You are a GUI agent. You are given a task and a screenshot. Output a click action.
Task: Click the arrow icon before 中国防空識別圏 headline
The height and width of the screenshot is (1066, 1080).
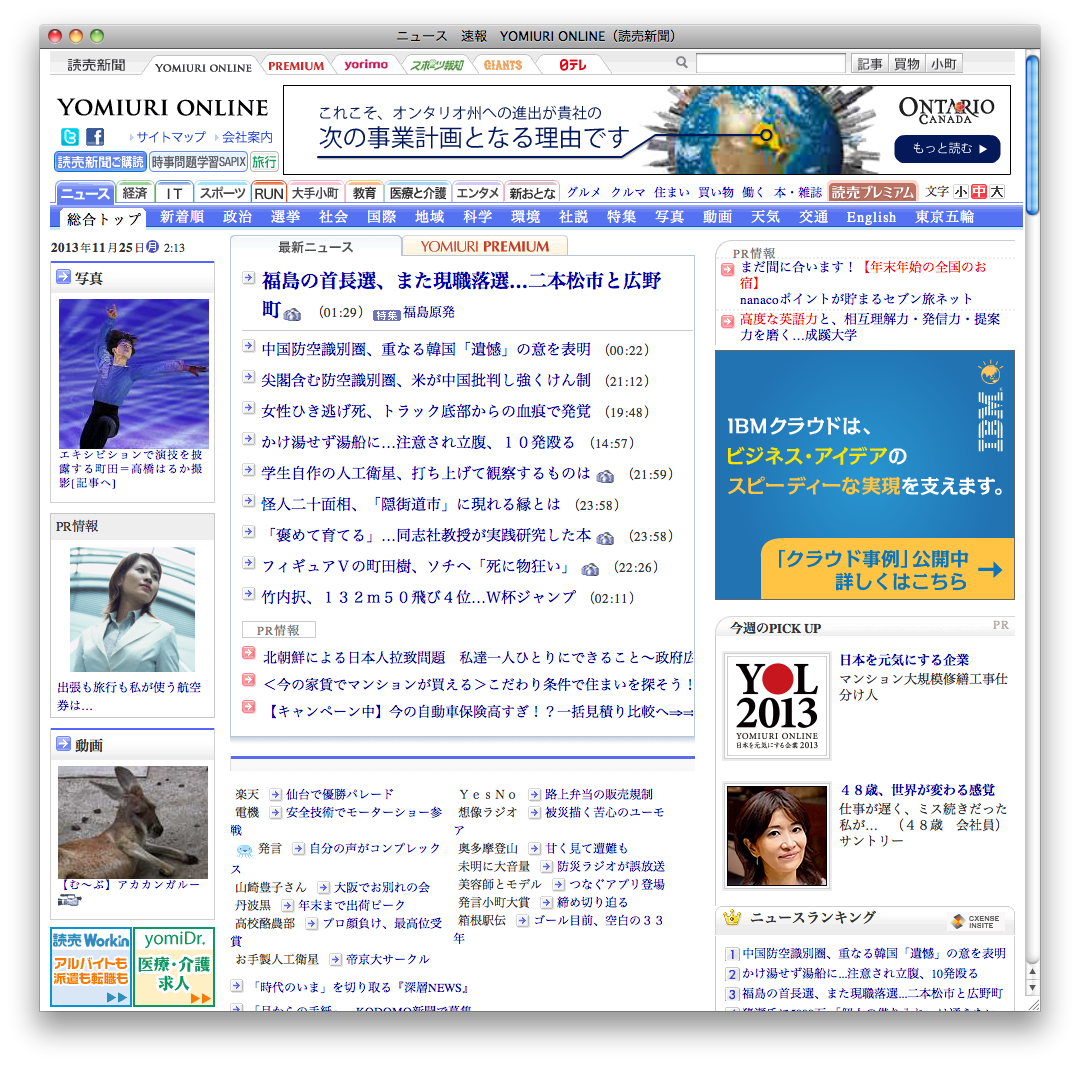249,346
